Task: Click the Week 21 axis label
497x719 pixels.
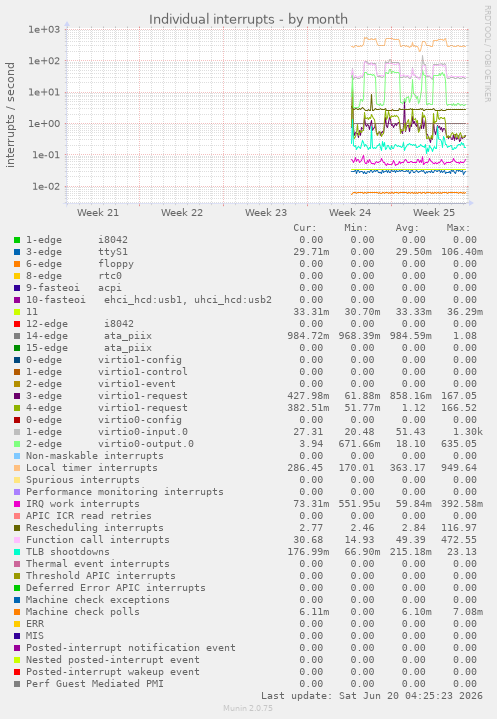Action: (x=98, y=212)
